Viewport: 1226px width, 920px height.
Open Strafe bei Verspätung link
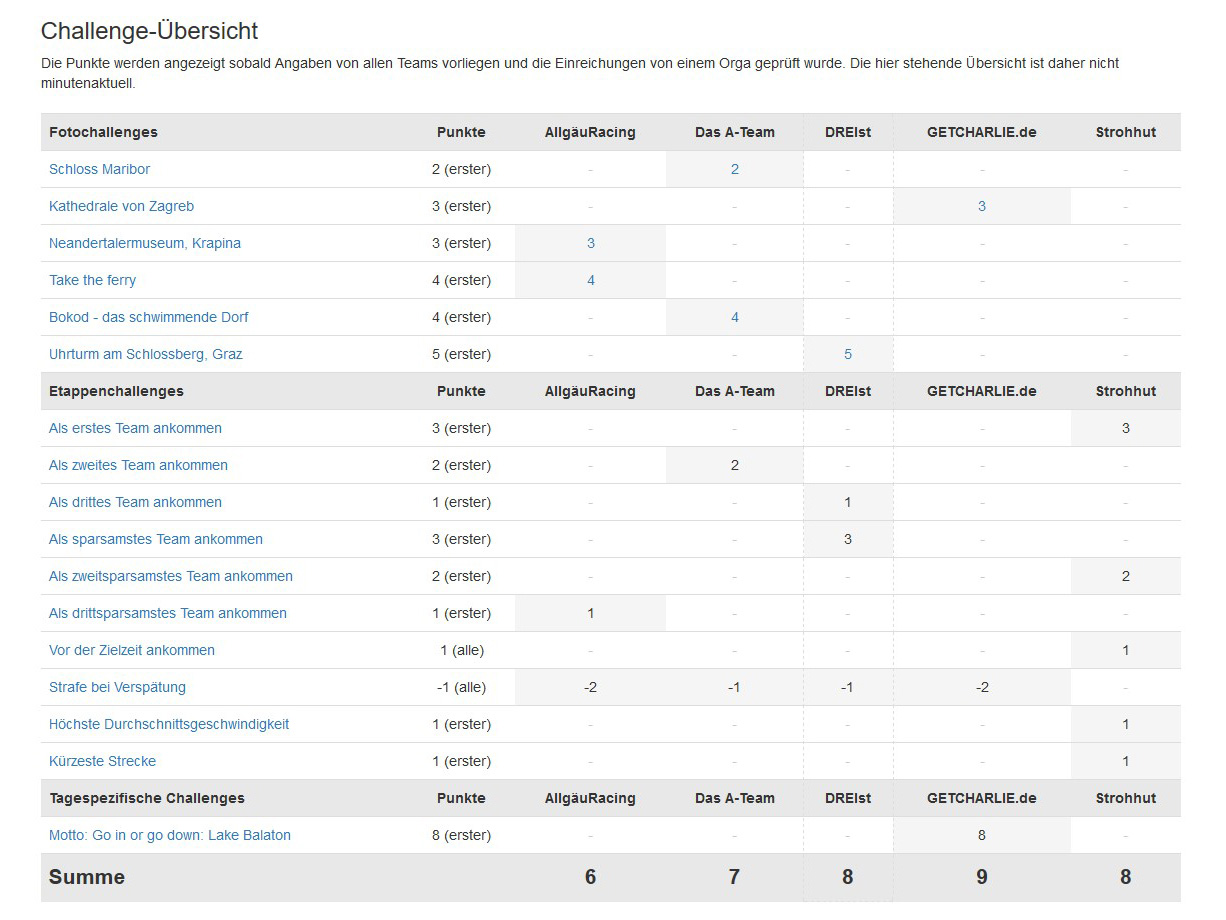click(x=117, y=687)
